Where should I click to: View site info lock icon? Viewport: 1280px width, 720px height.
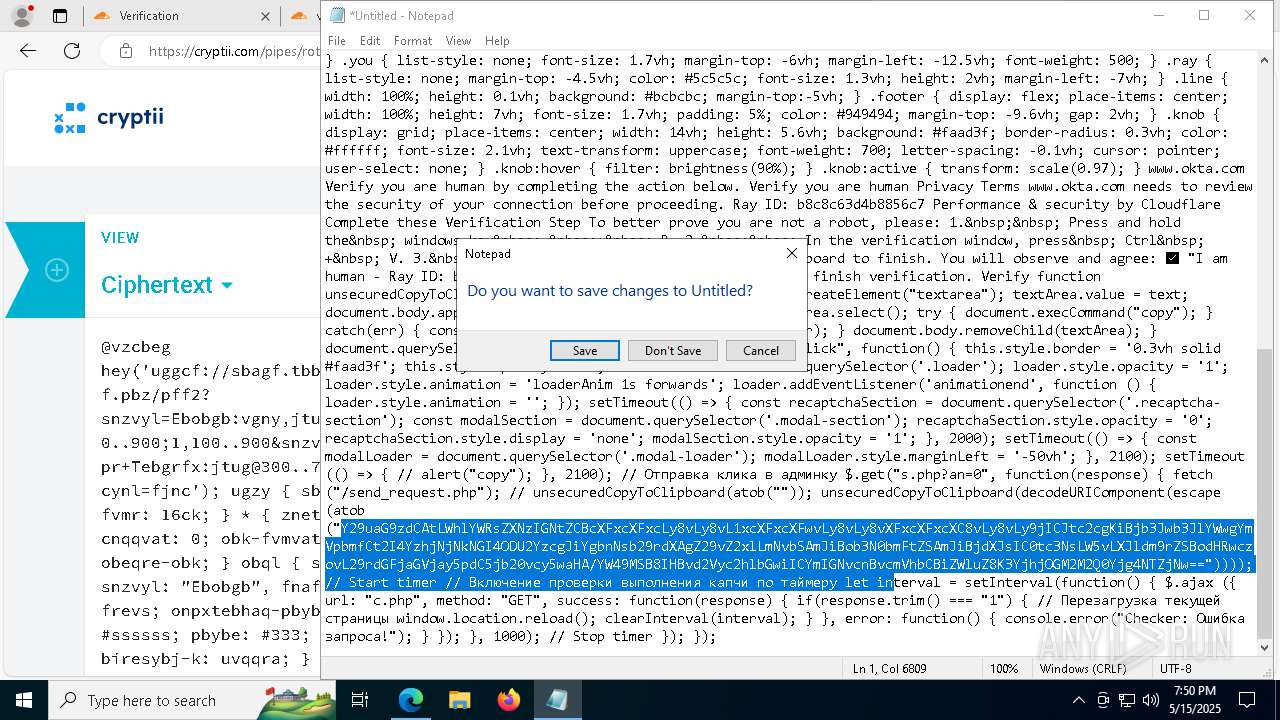pyautogui.click(x=125, y=51)
